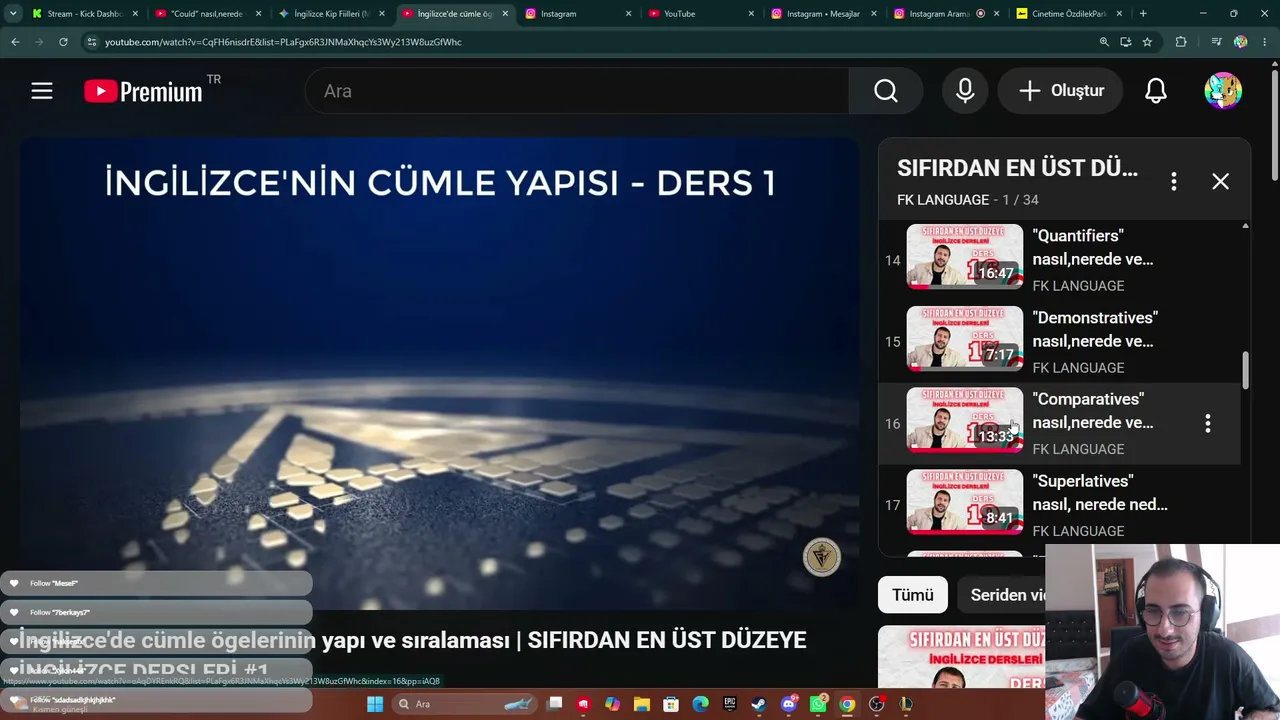Play video 14 "Quantifiers" thumbnail

965,256
